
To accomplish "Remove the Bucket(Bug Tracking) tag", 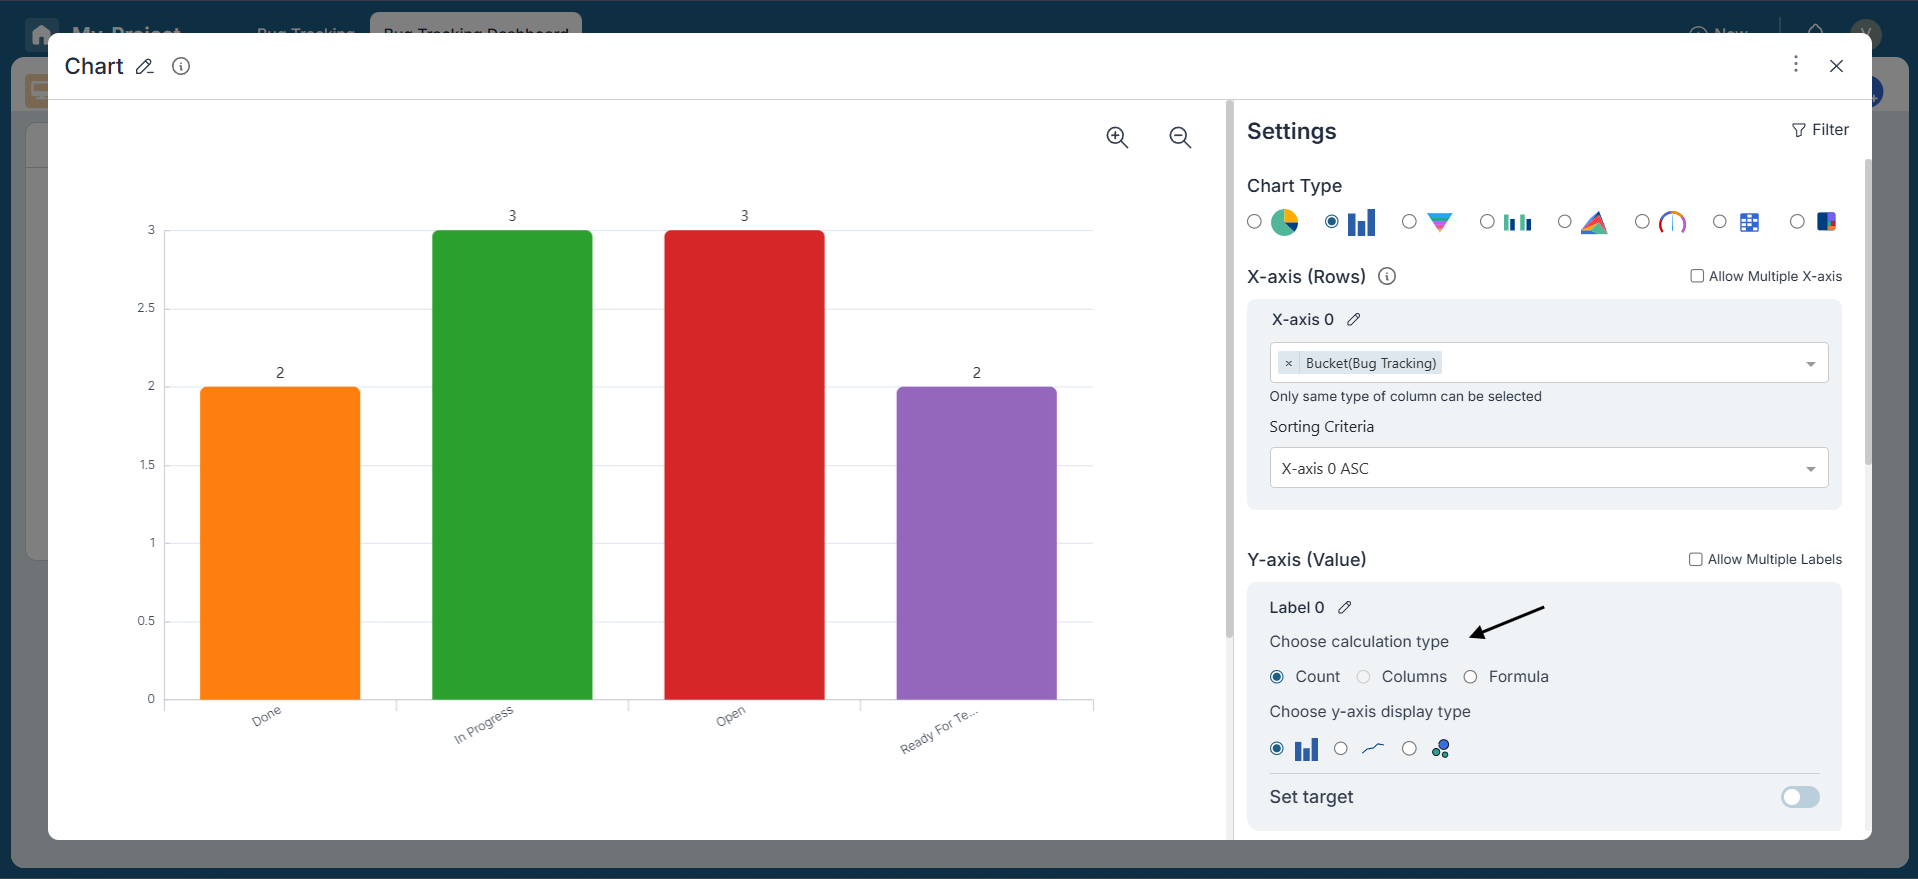I will click(x=1289, y=363).
